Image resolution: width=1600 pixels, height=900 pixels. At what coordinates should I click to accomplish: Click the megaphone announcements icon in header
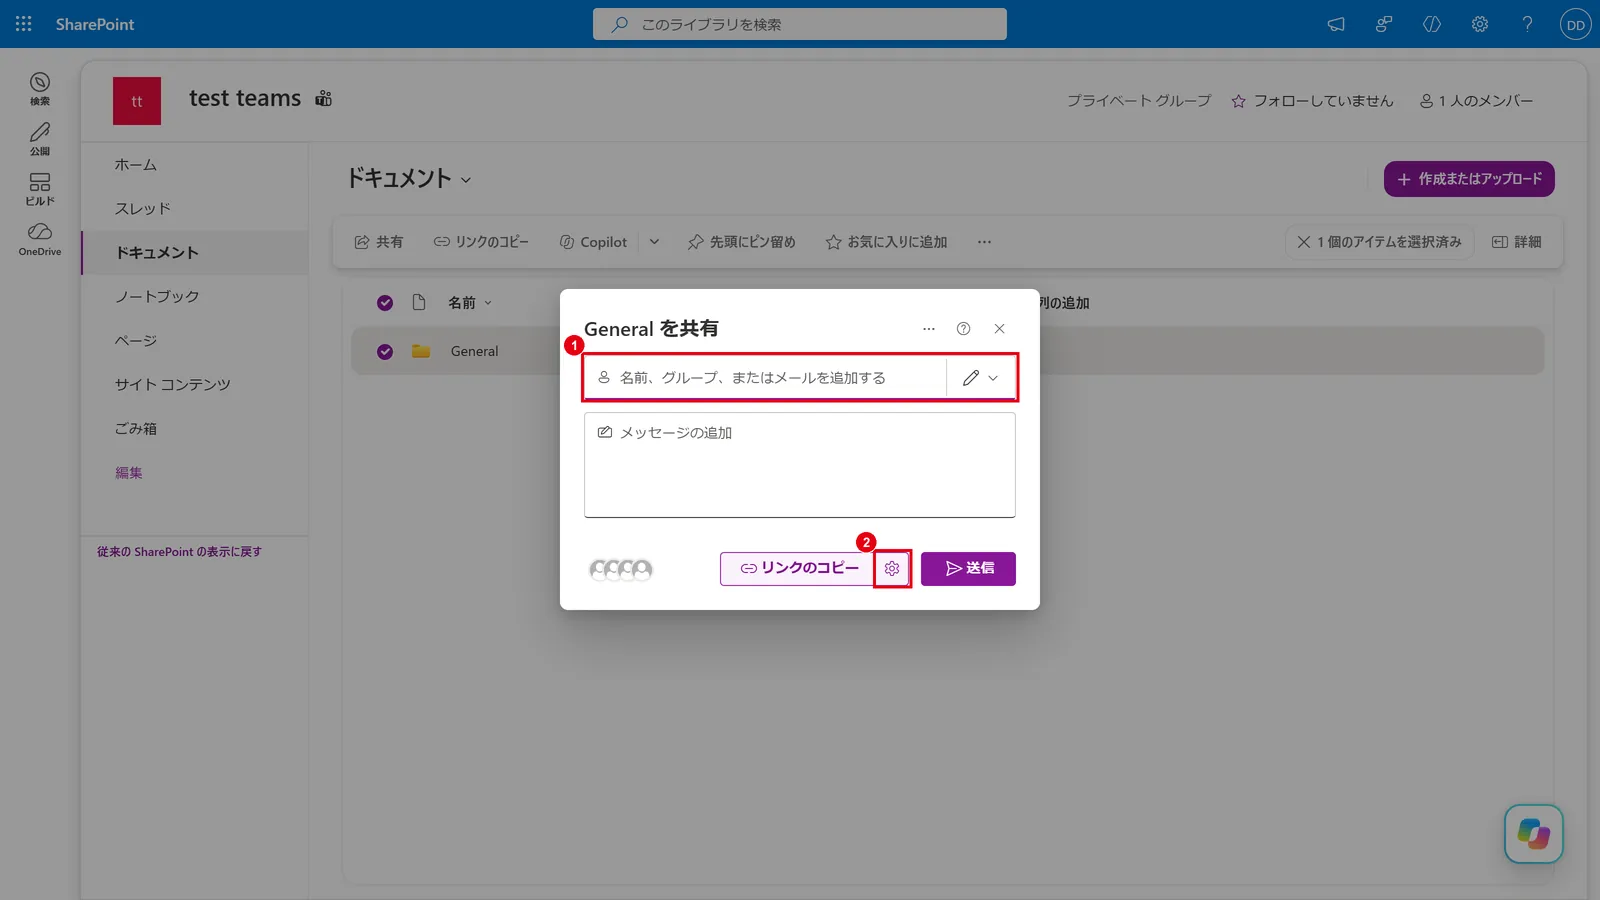1336,24
